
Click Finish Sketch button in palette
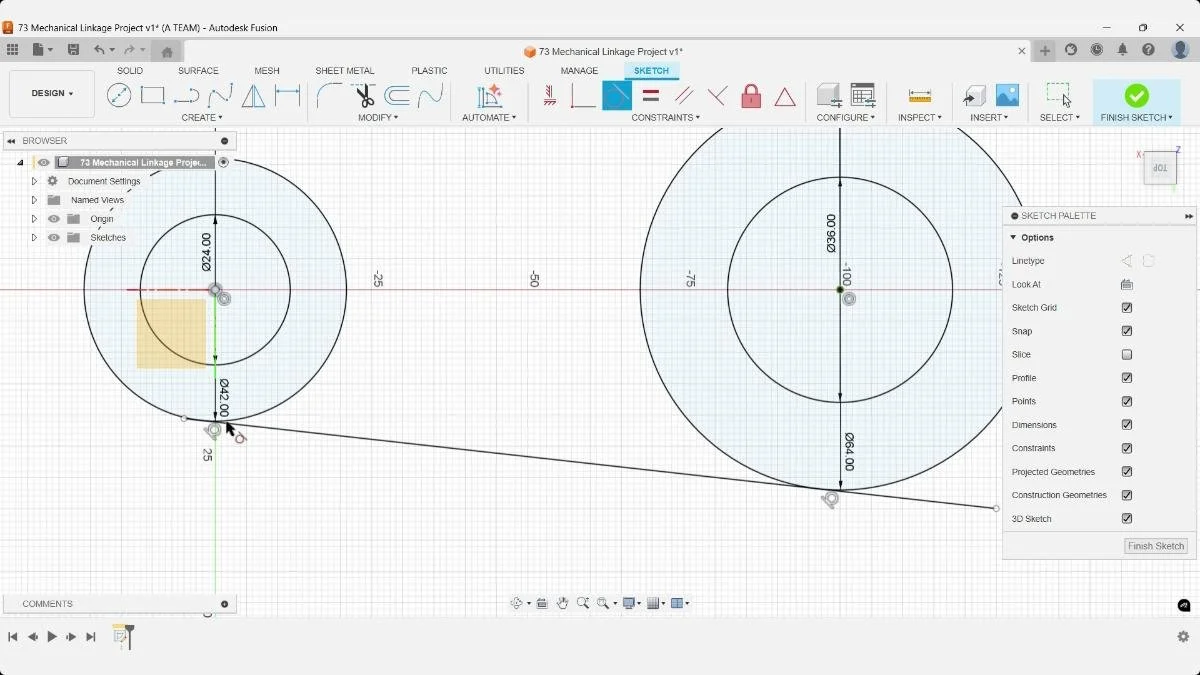[x=1156, y=546]
